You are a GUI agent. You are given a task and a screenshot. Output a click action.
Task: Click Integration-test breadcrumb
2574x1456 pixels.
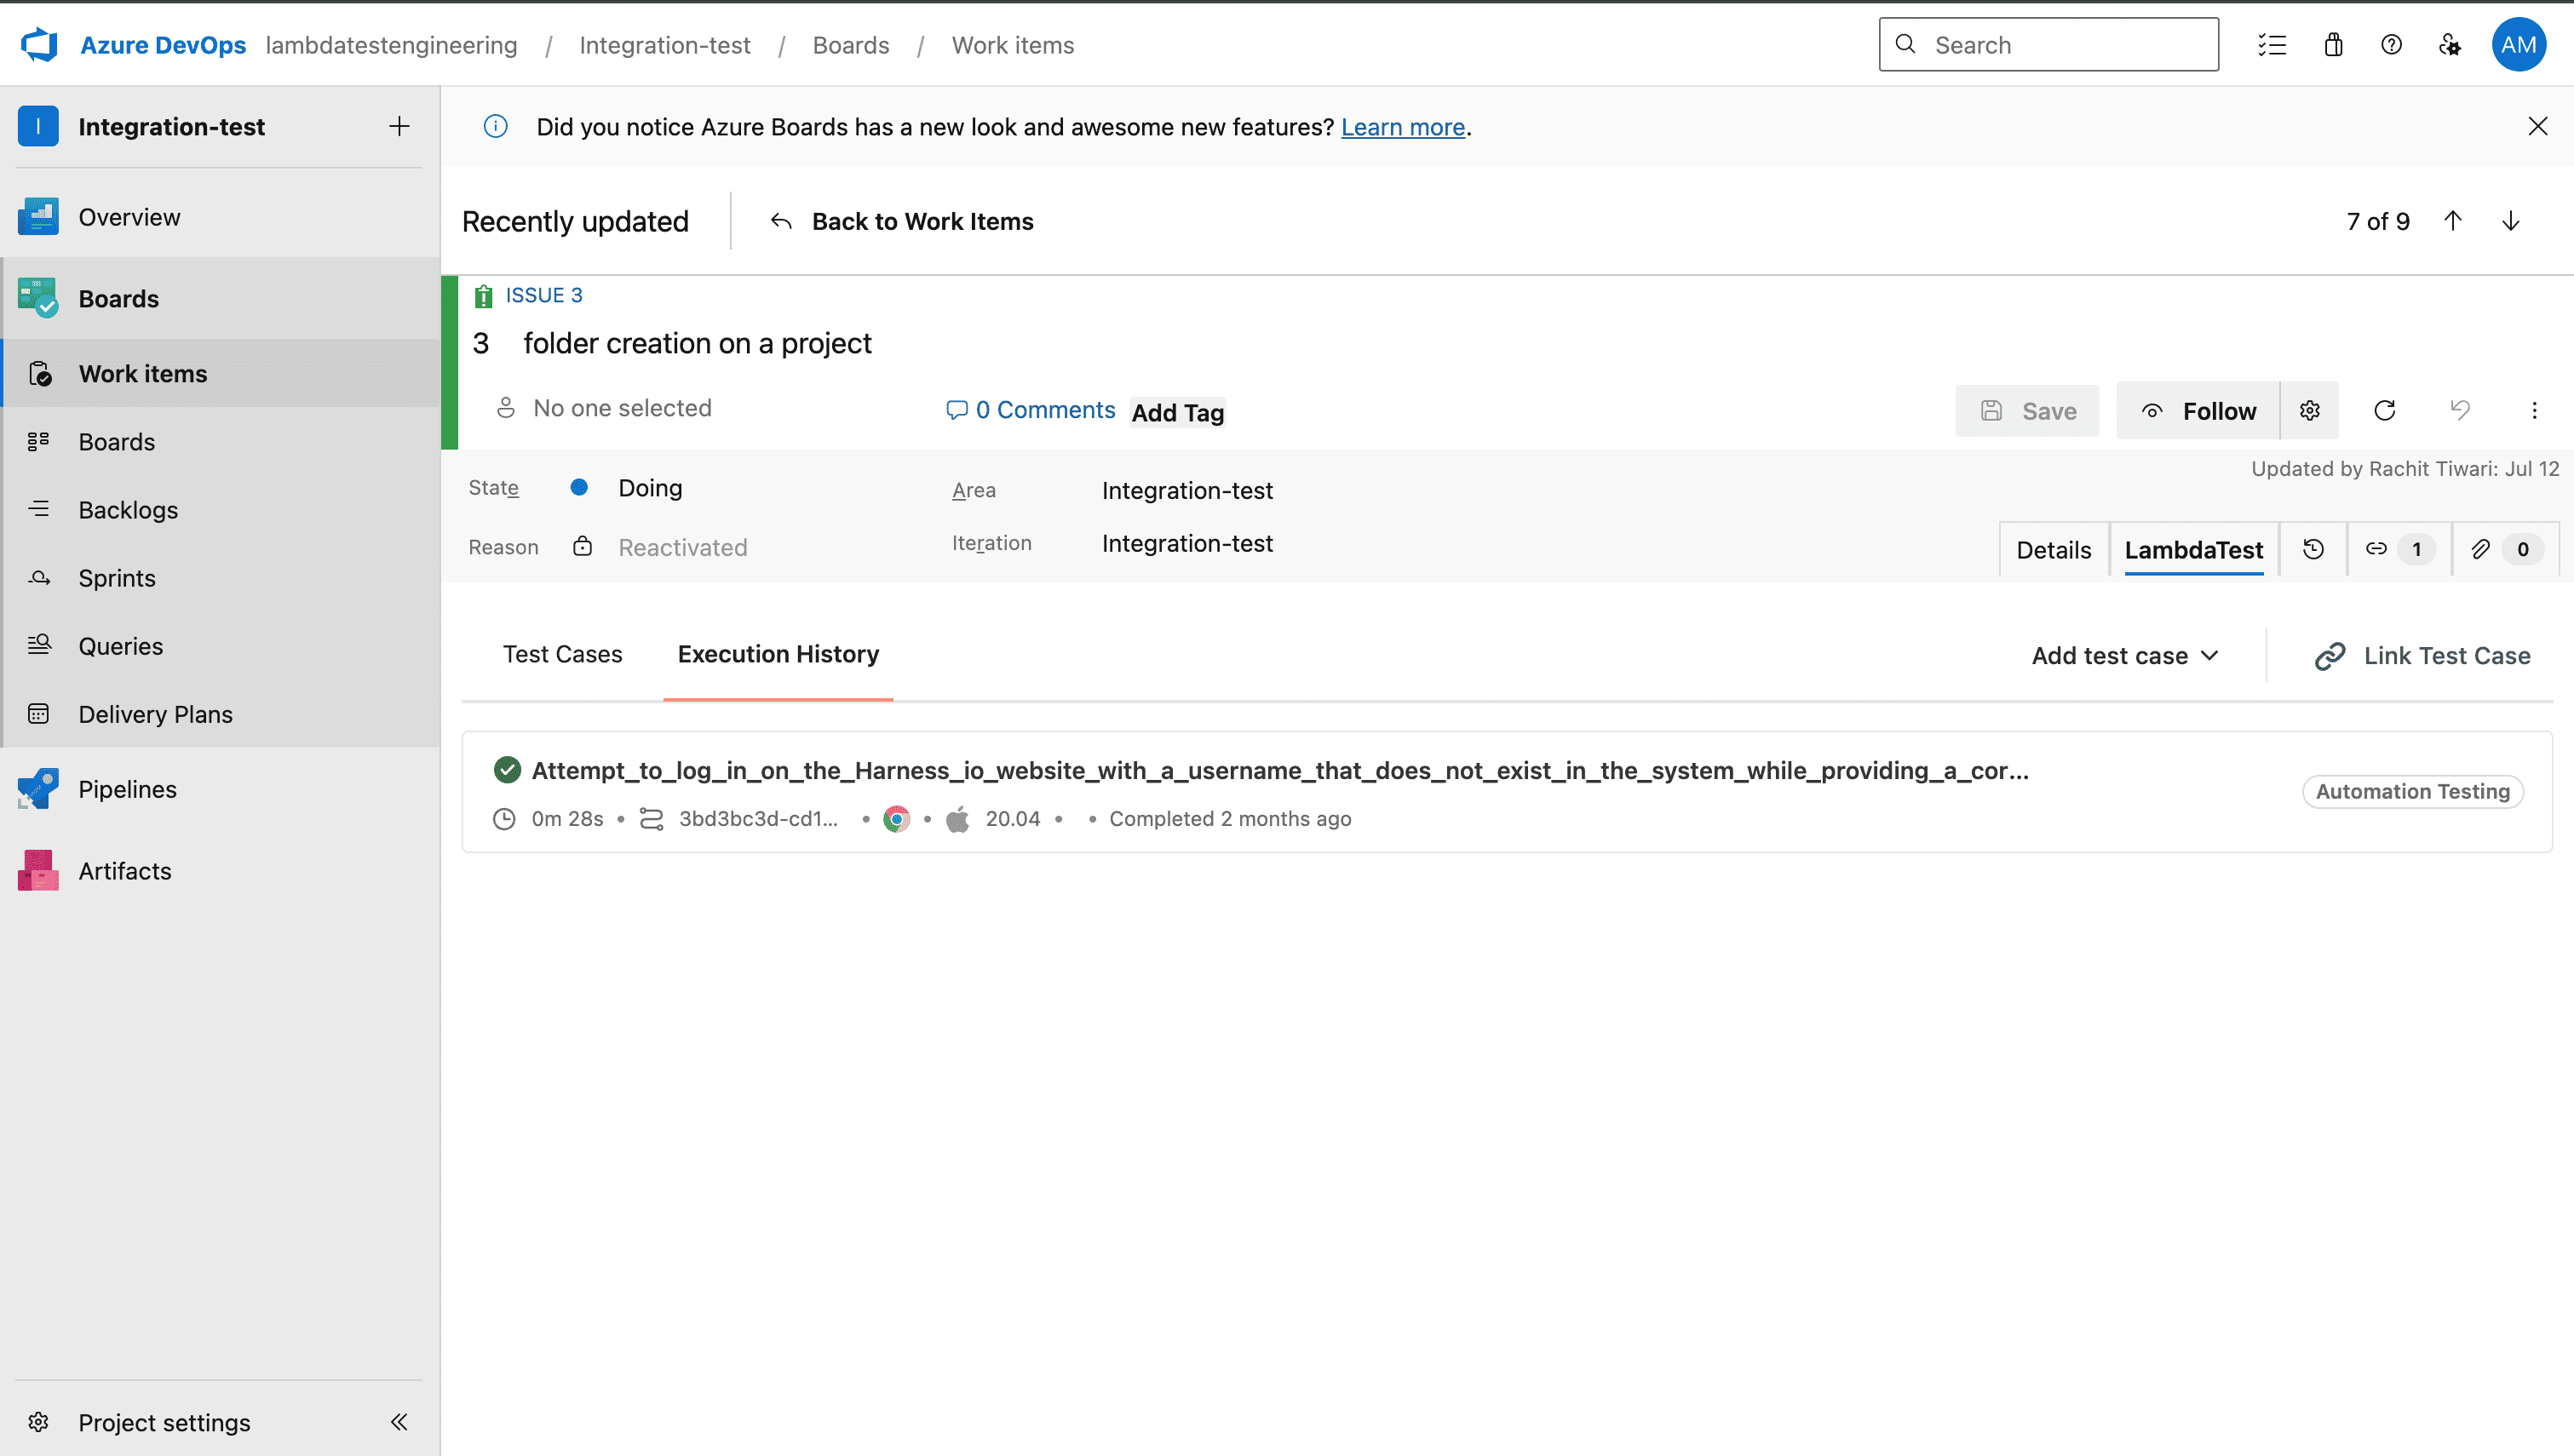664,45
